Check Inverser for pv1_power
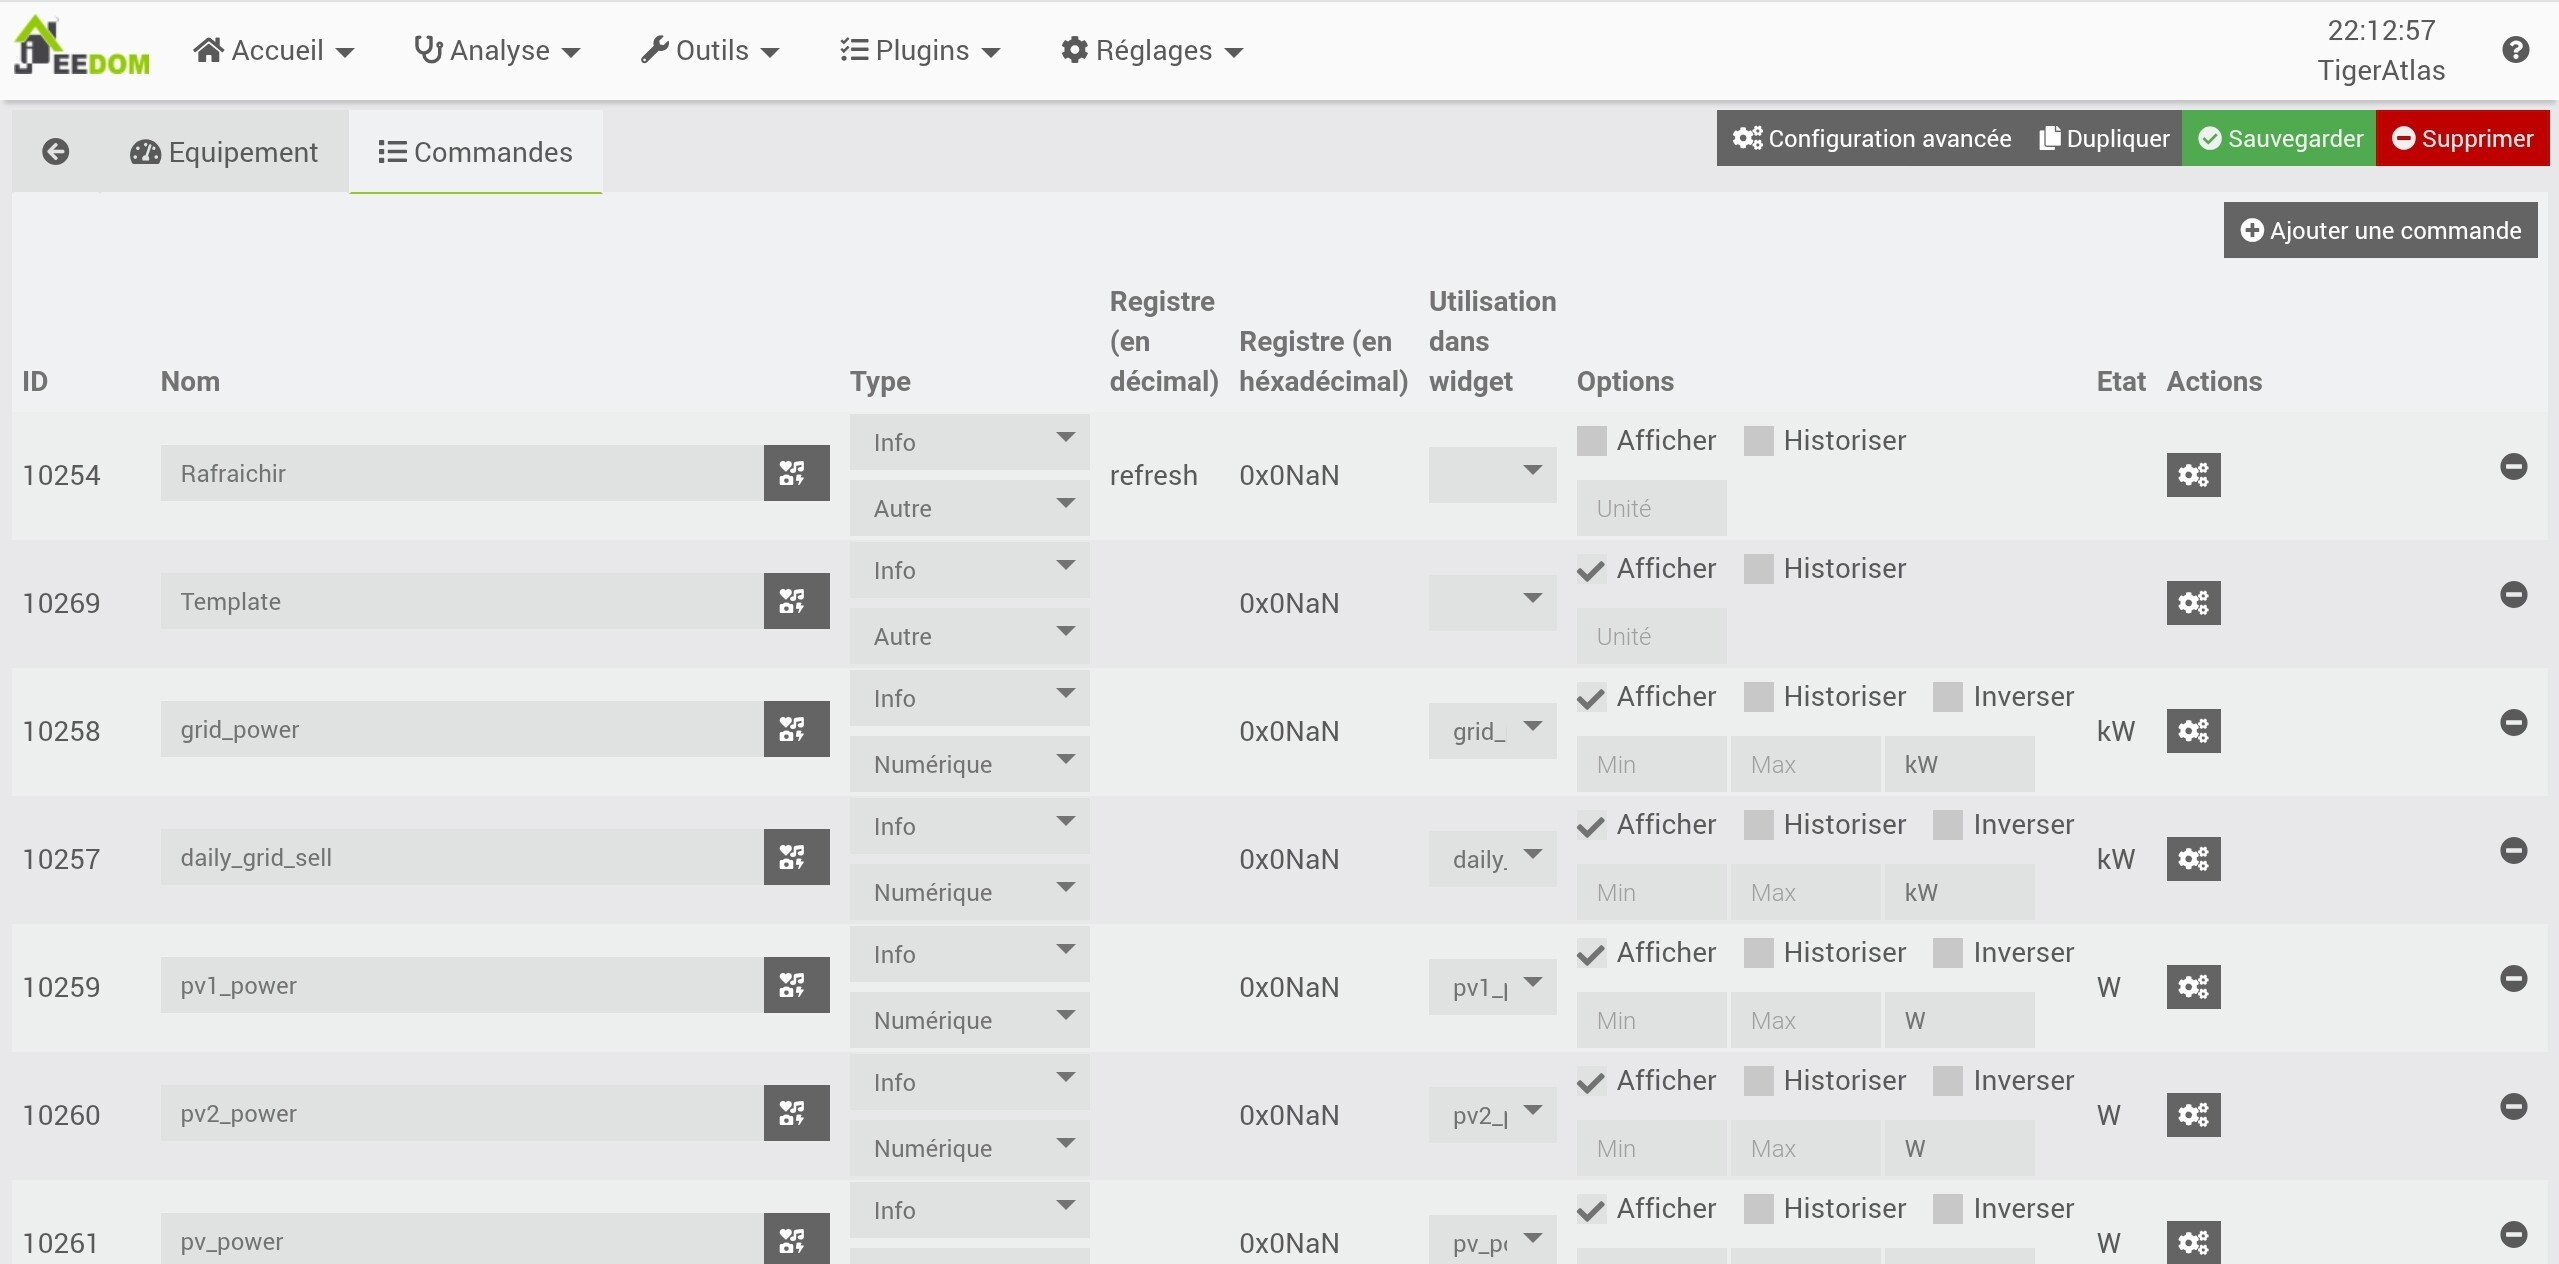The image size is (2559, 1264). tap(1947, 953)
